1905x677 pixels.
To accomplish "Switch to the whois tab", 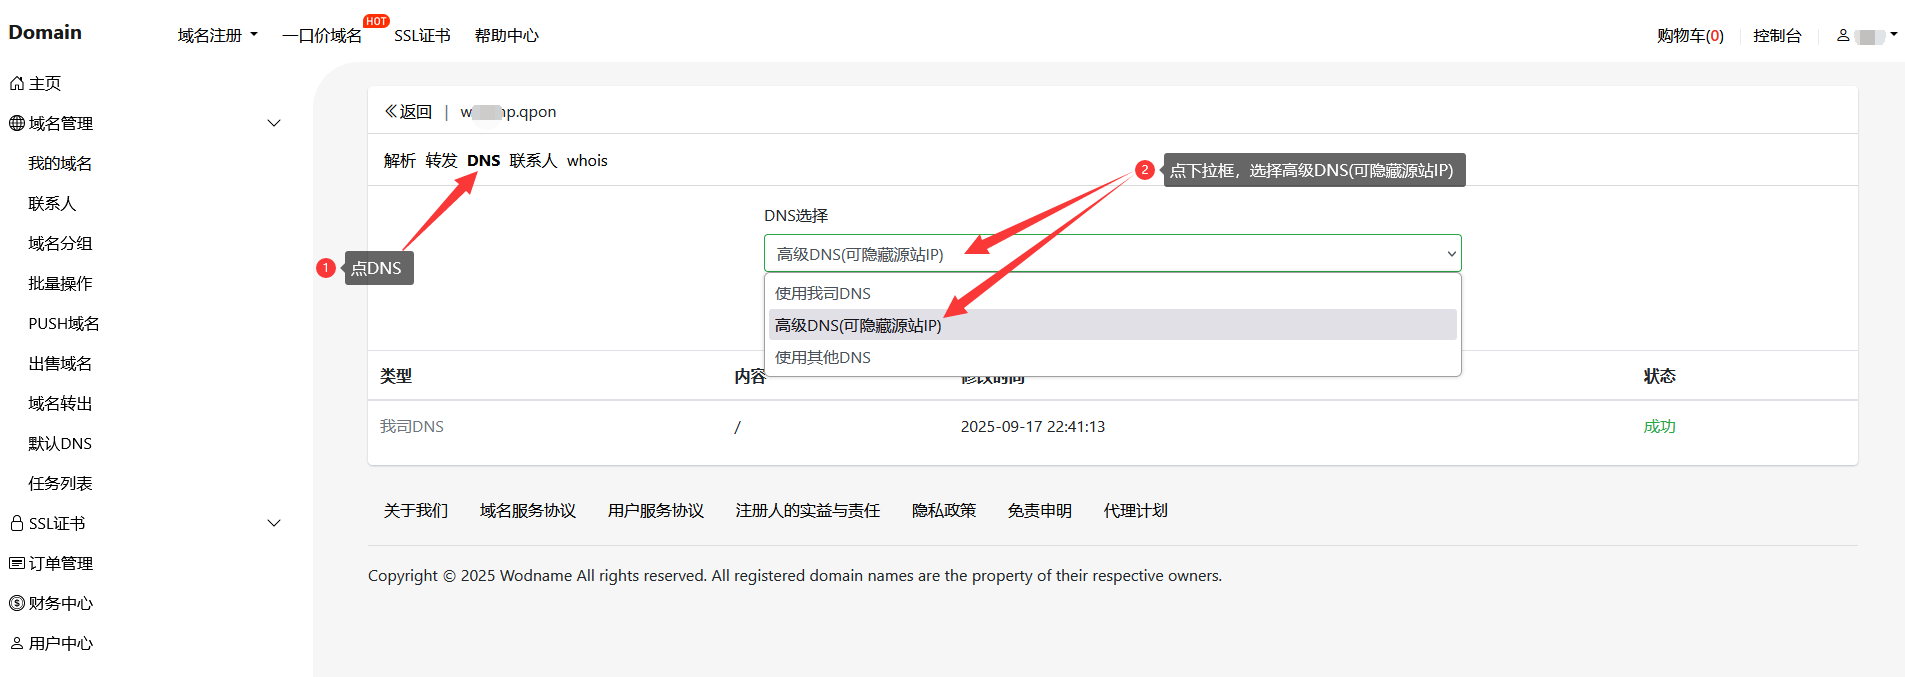I will (587, 160).
